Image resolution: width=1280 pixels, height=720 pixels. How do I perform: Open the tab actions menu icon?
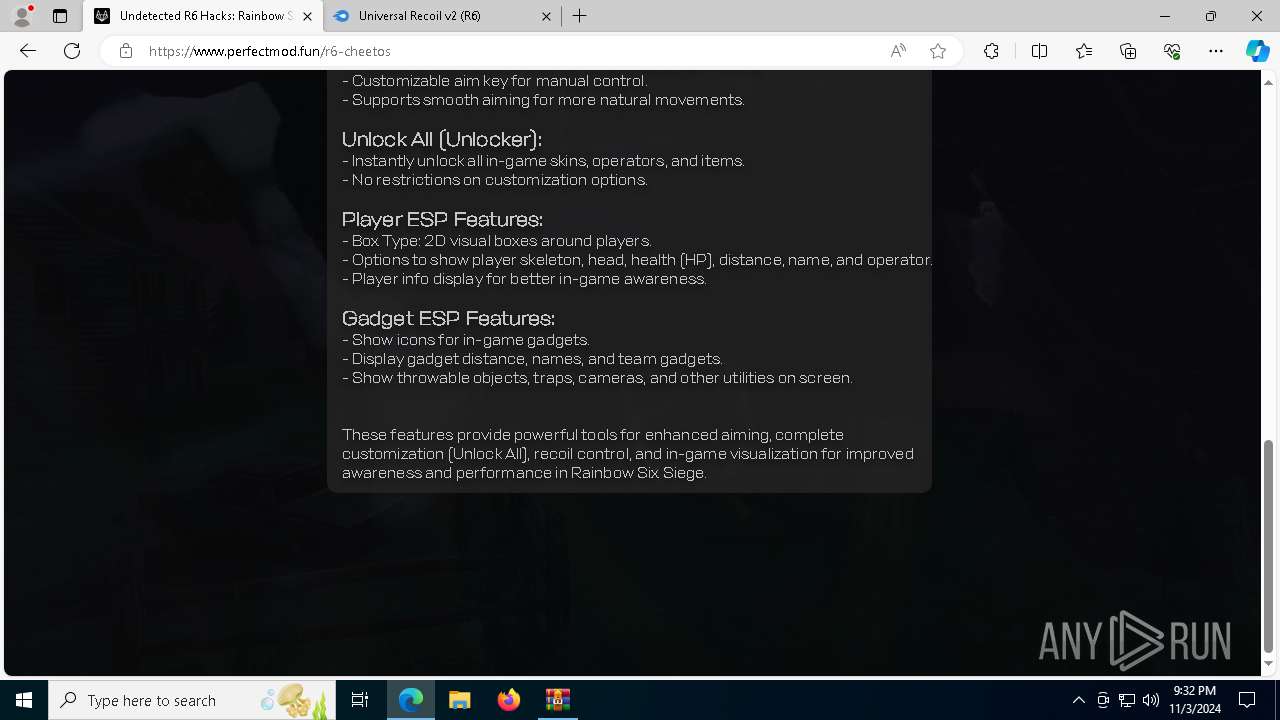(x=60, y=16)
